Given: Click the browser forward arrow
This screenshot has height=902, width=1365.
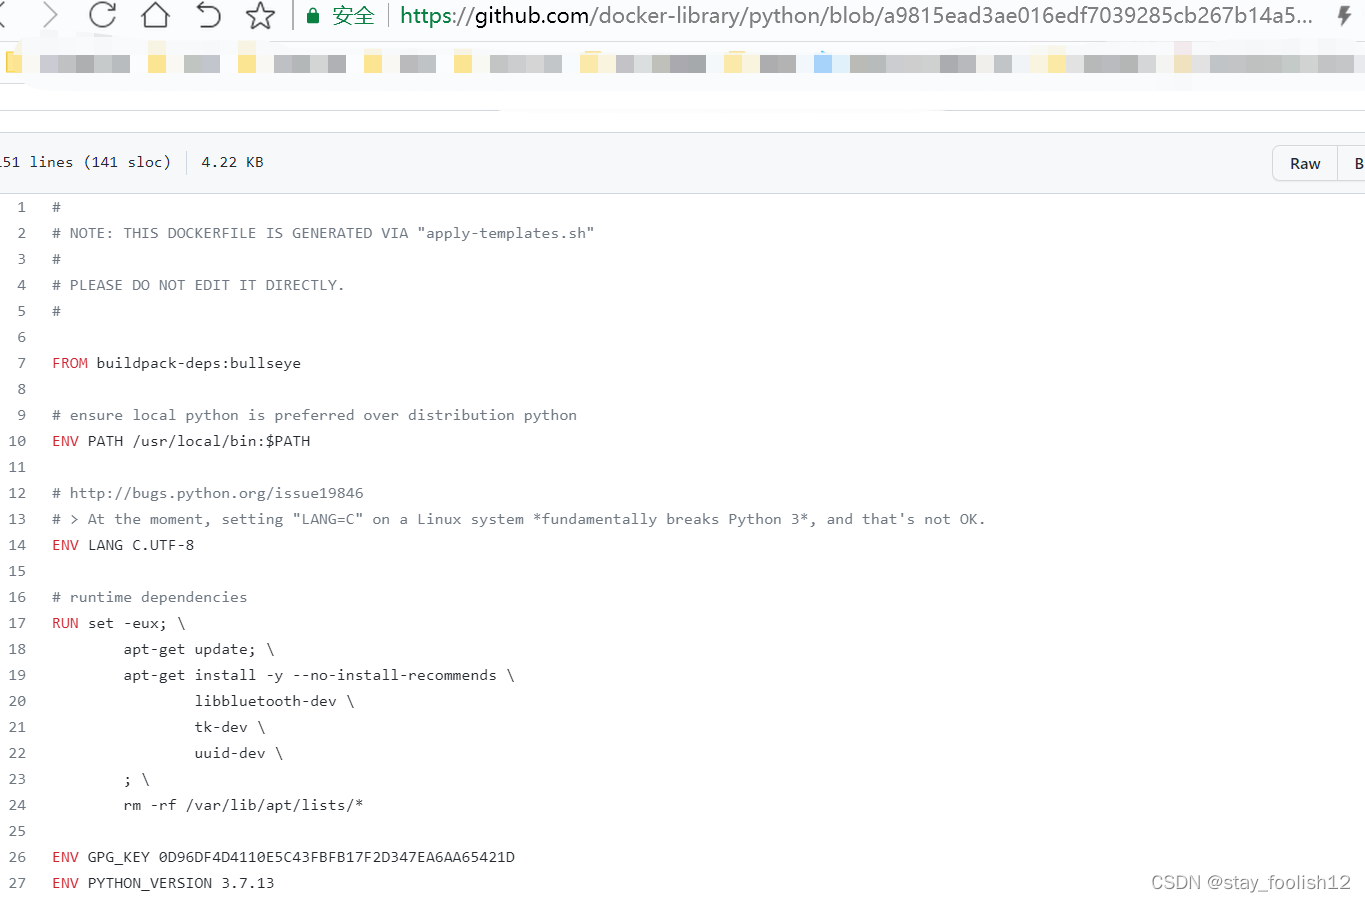Looking at the screenshot, I should click(50, 15).
